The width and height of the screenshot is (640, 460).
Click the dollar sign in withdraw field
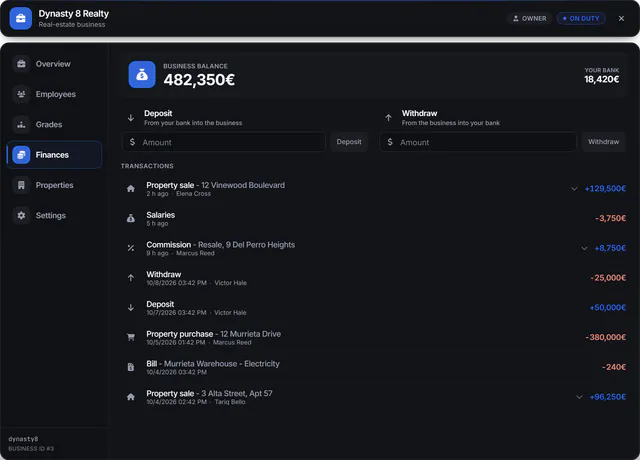click(390, 142)
